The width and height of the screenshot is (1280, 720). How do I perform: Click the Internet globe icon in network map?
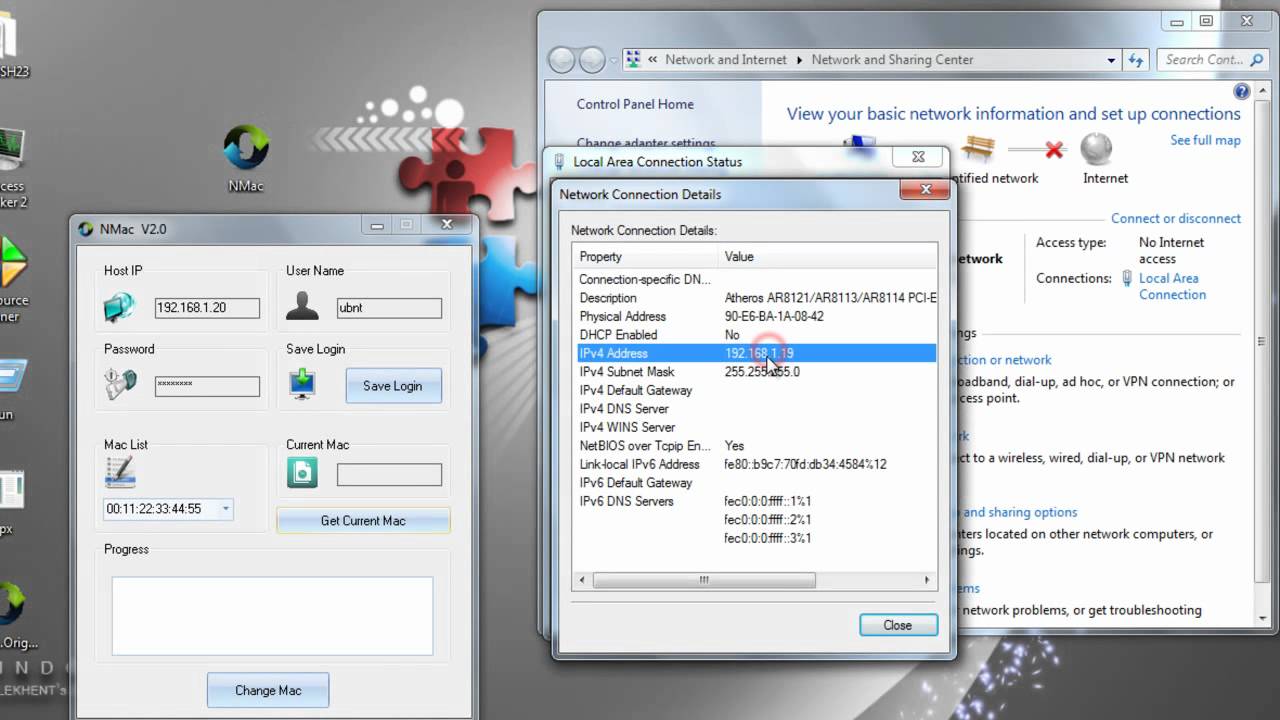coord(1097,149)
